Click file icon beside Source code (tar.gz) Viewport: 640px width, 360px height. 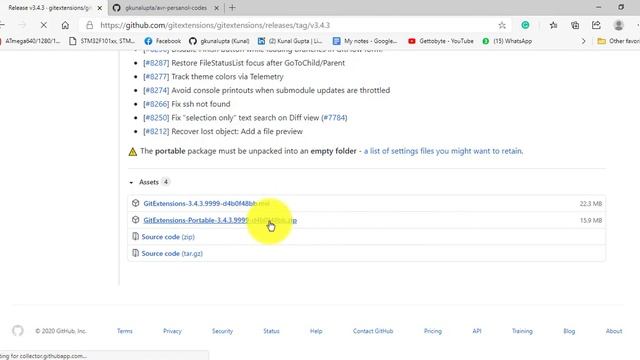[x=135, y=253]
